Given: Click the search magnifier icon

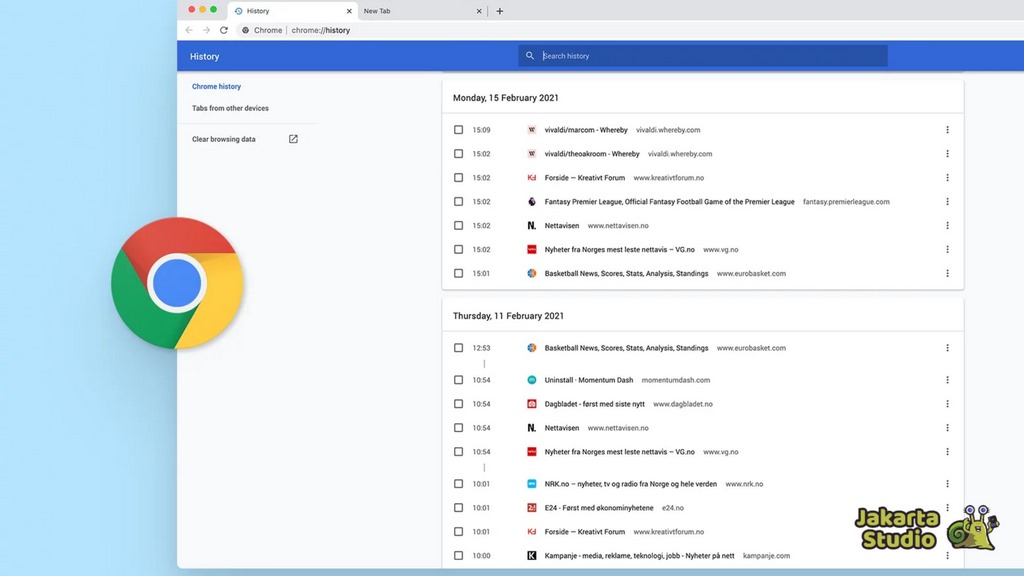Looking at the screenshot, I should point(530,56).
